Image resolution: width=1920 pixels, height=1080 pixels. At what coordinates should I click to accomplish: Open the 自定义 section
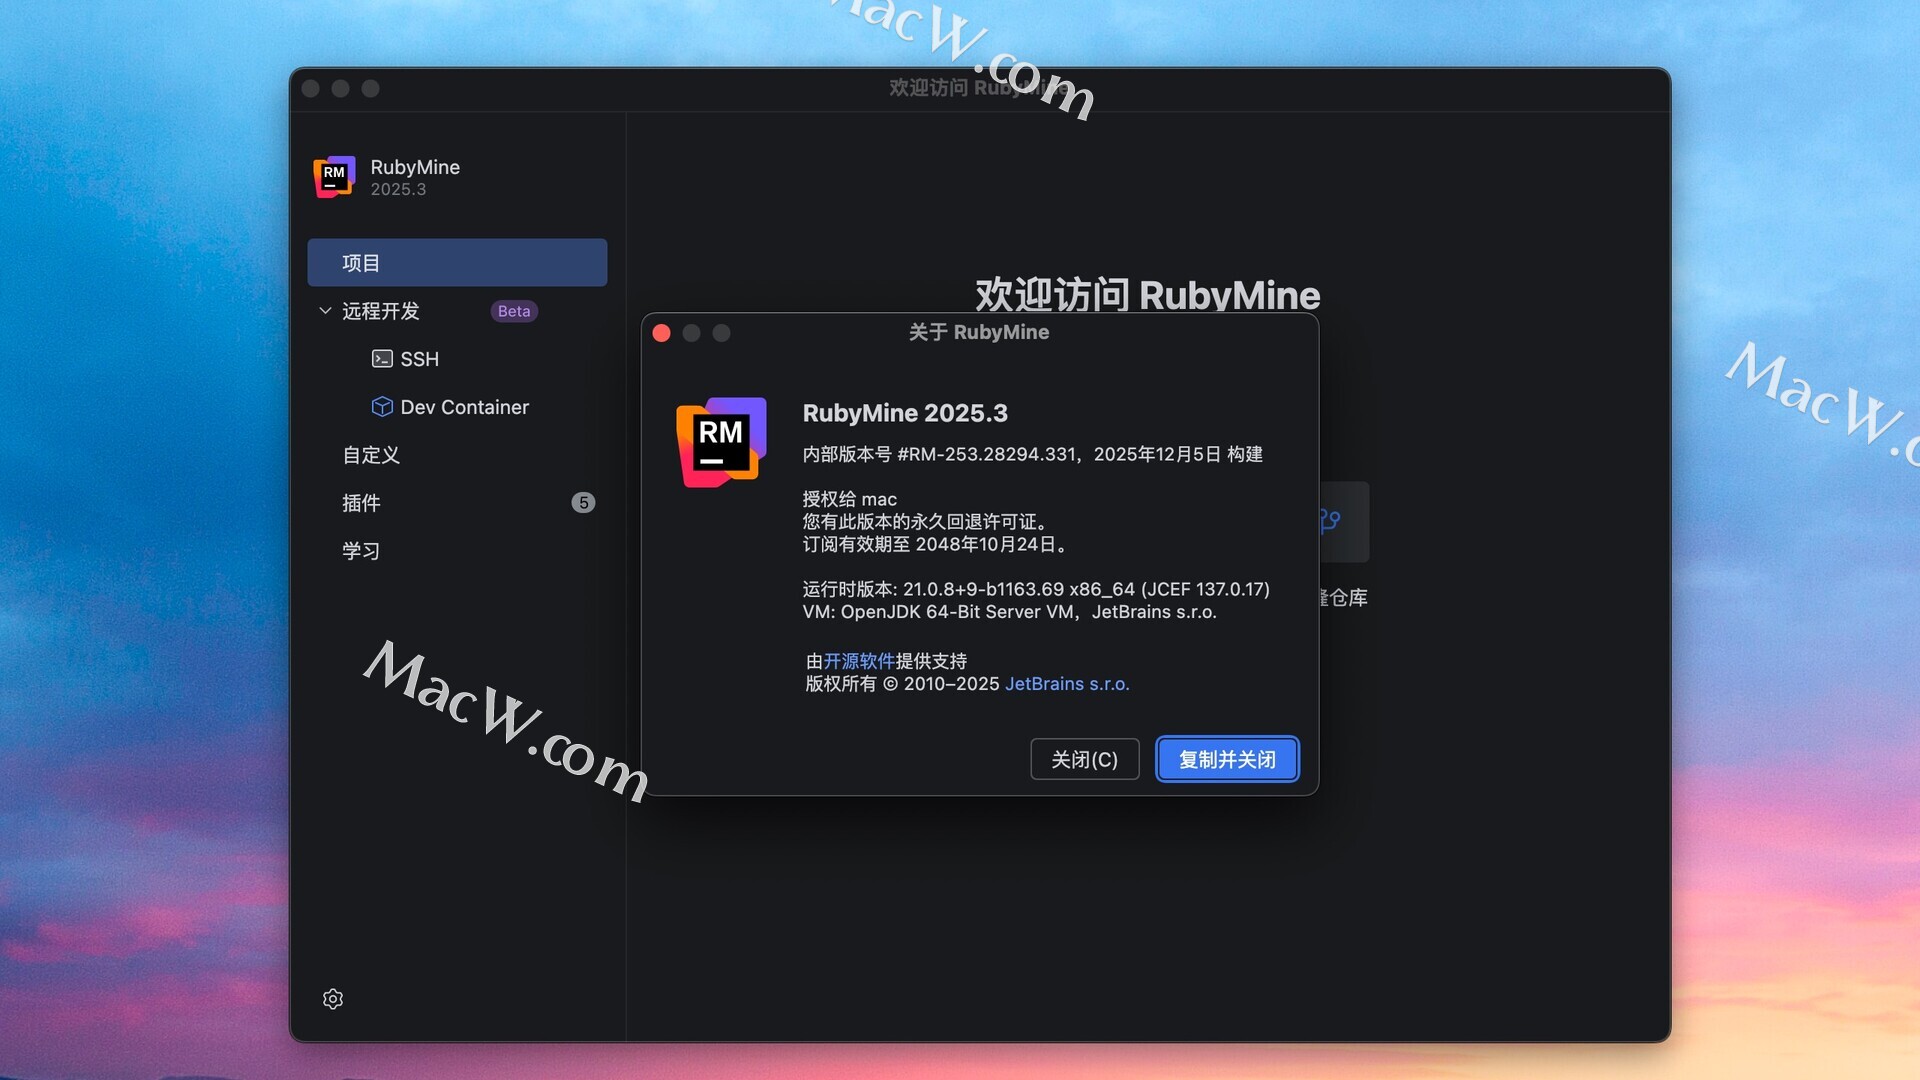[371, 455]
